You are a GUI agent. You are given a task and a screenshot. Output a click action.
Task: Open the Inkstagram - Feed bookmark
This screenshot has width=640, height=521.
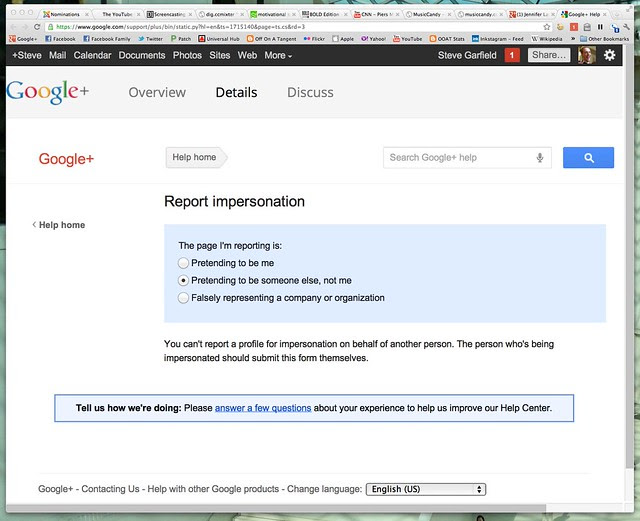(498, 39)
